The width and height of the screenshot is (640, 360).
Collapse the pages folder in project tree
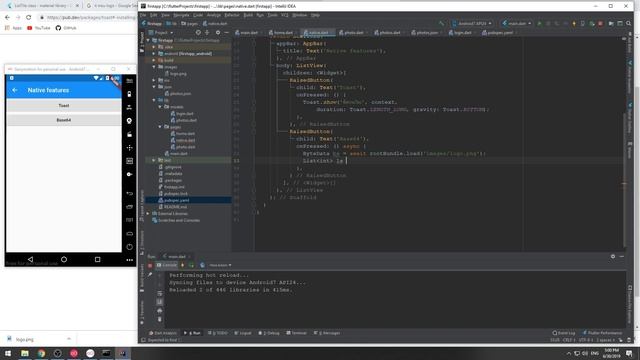tap(160, 127)
